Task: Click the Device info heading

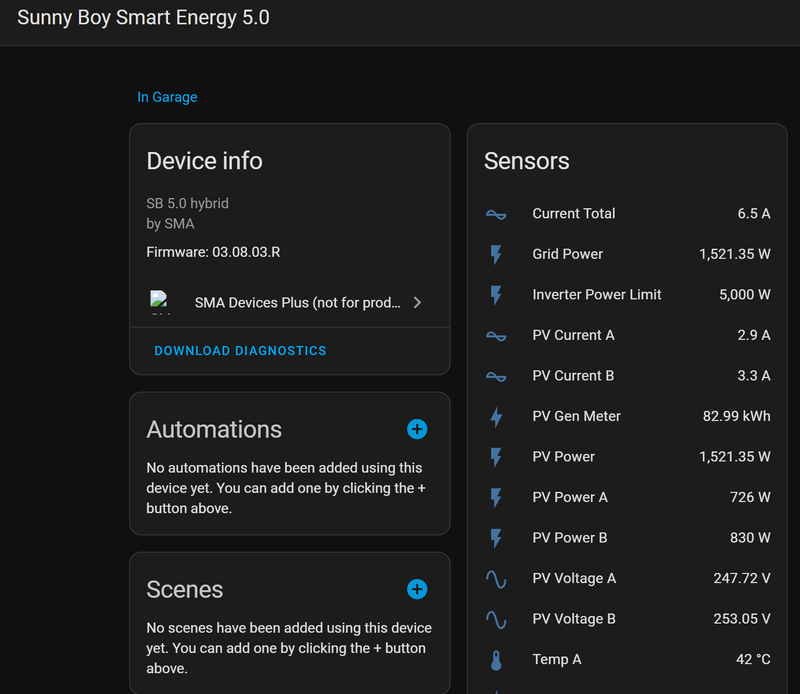Action: point(204,161)
